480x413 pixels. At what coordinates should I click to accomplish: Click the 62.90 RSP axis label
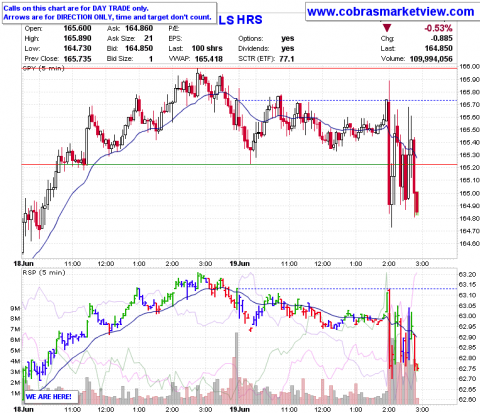coord(467,337)
